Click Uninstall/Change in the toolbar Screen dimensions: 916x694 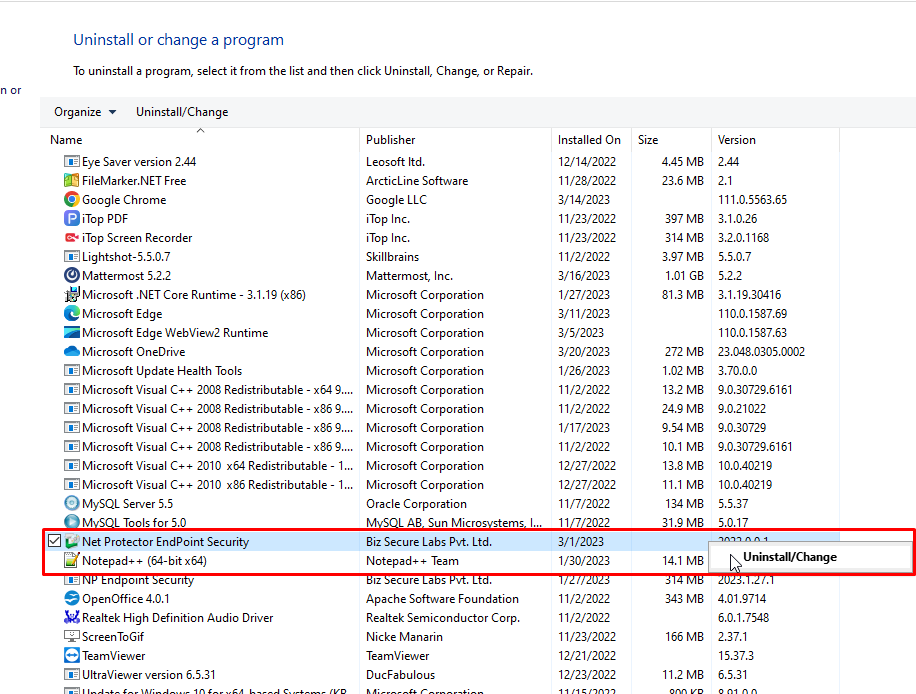[182, 112]
